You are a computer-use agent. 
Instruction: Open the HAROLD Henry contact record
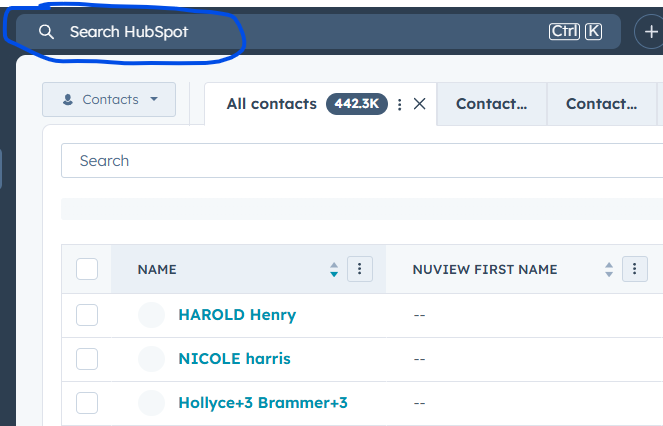pyautogui.click(x=237, y=315)
